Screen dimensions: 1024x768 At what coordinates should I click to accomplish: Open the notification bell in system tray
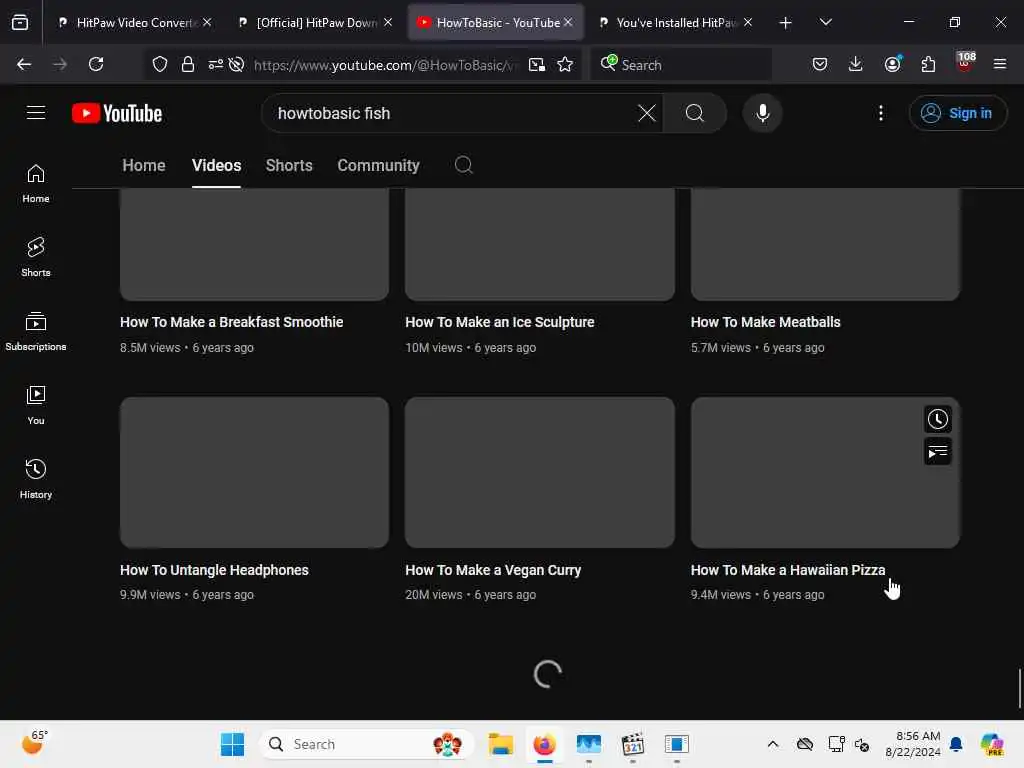956,744
